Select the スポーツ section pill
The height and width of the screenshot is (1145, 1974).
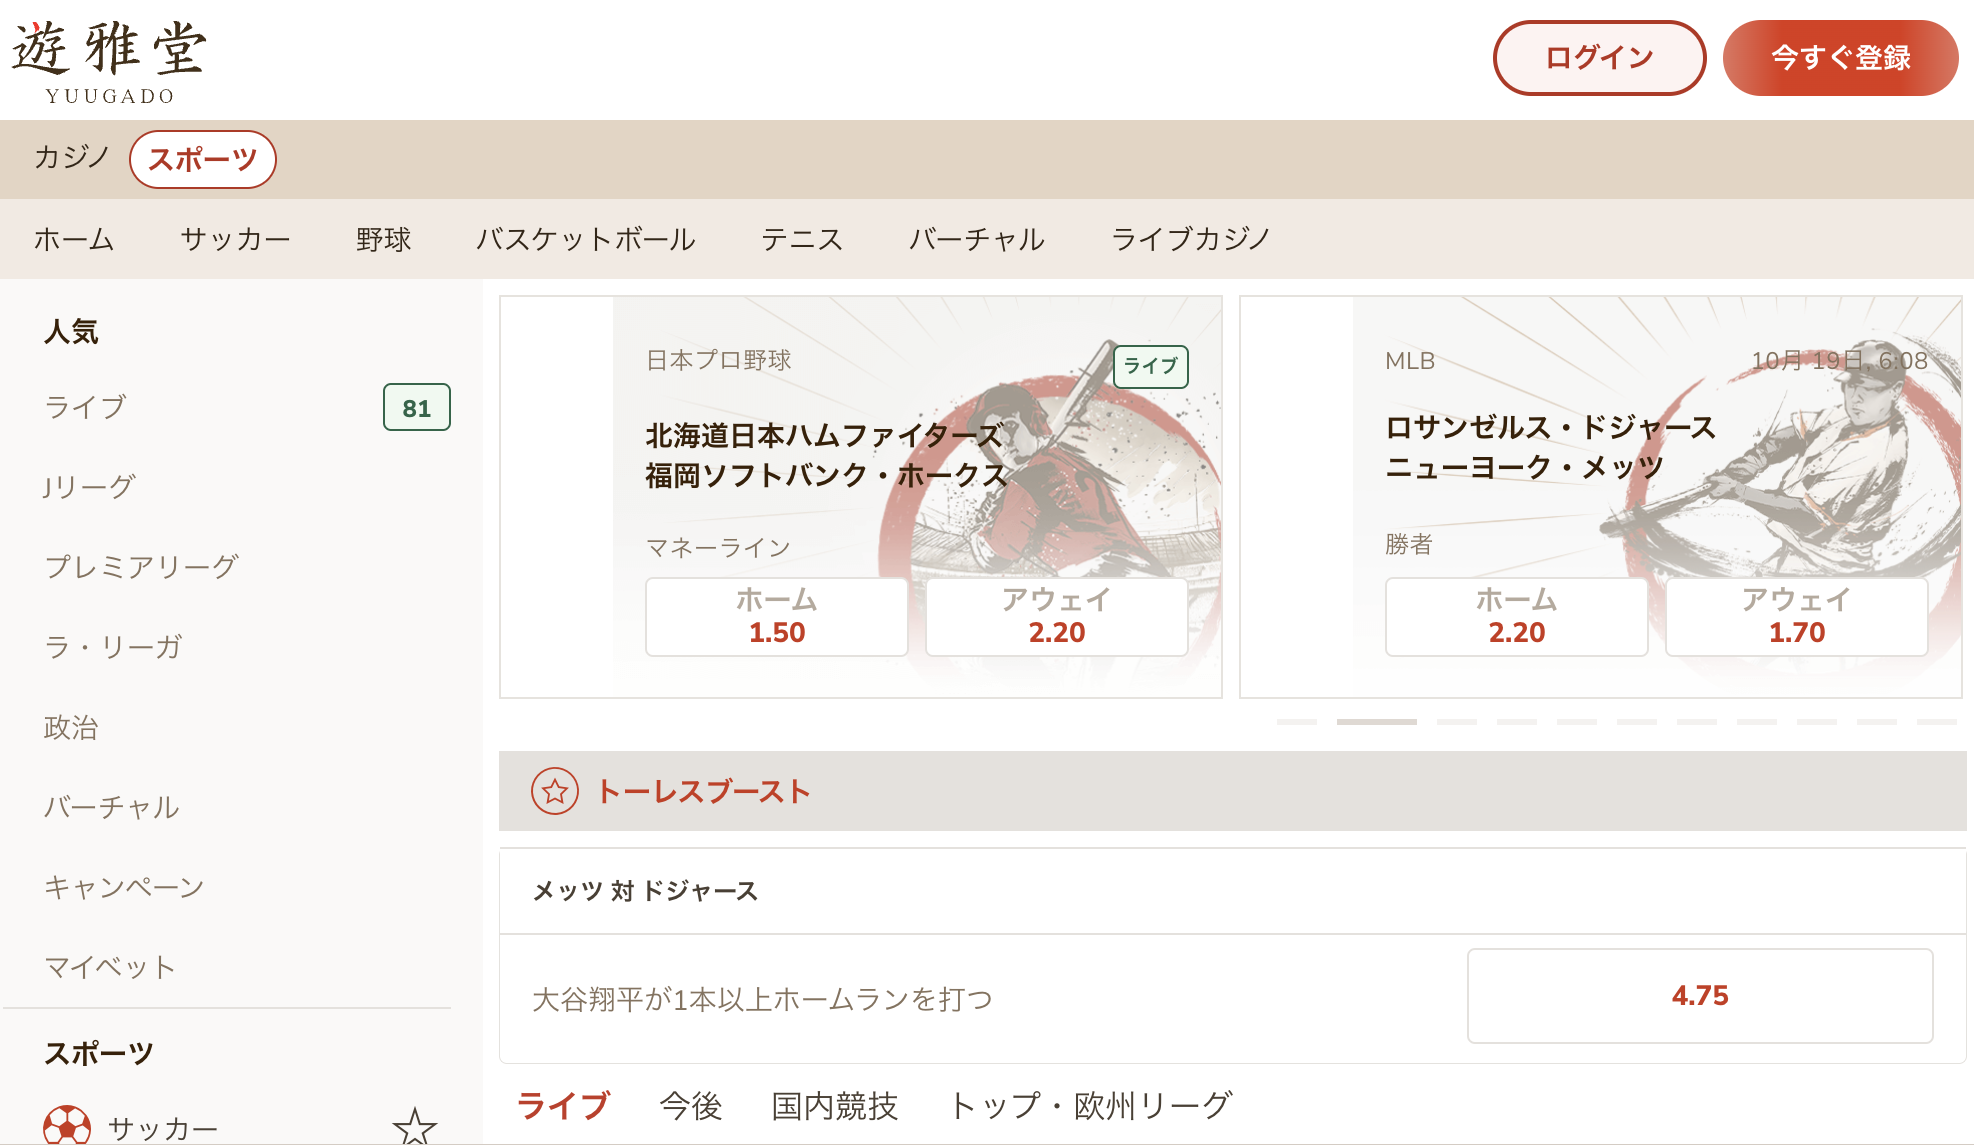click(x=203, y=159)
